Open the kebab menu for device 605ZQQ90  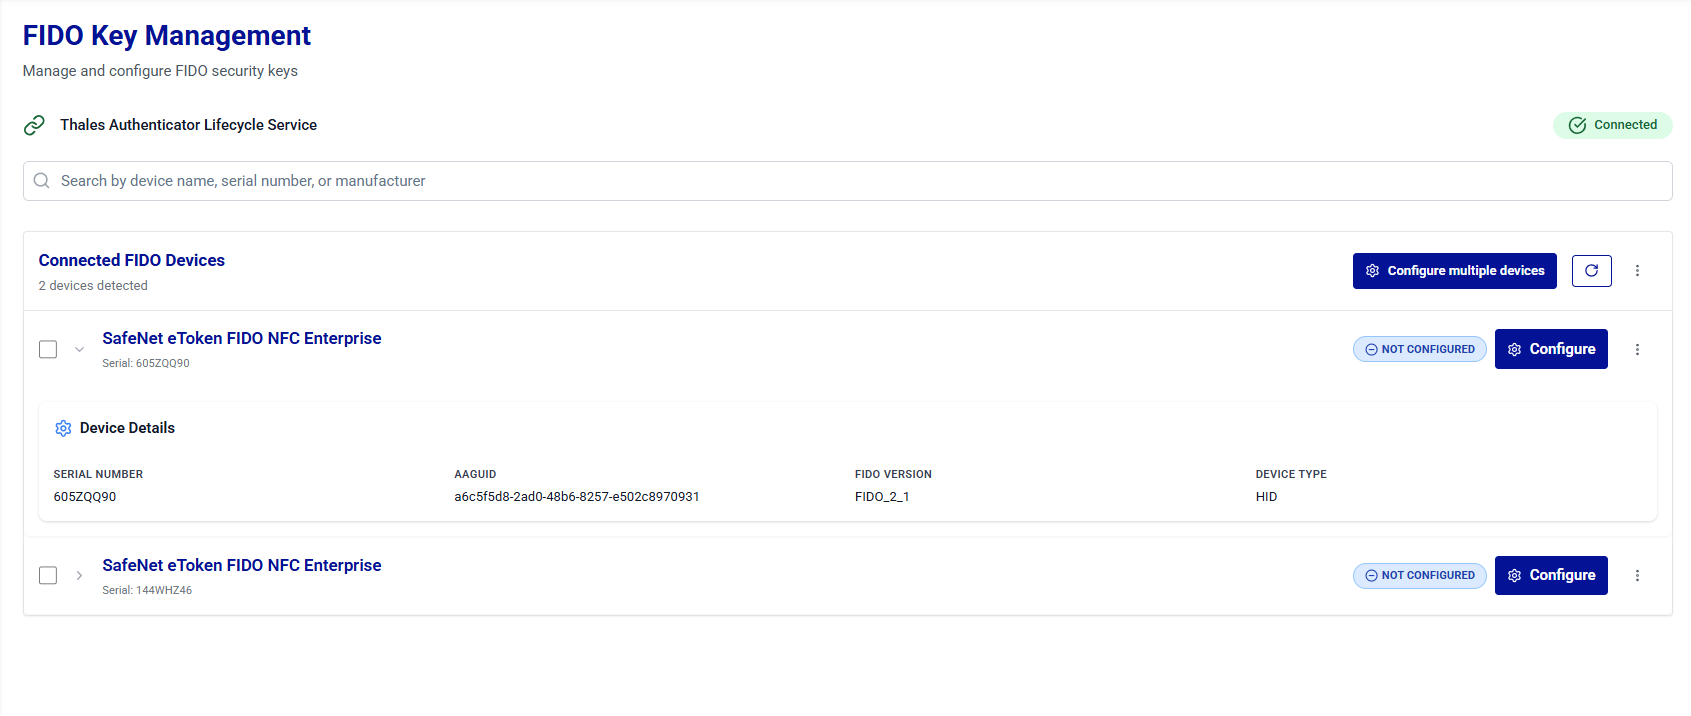1637,349
